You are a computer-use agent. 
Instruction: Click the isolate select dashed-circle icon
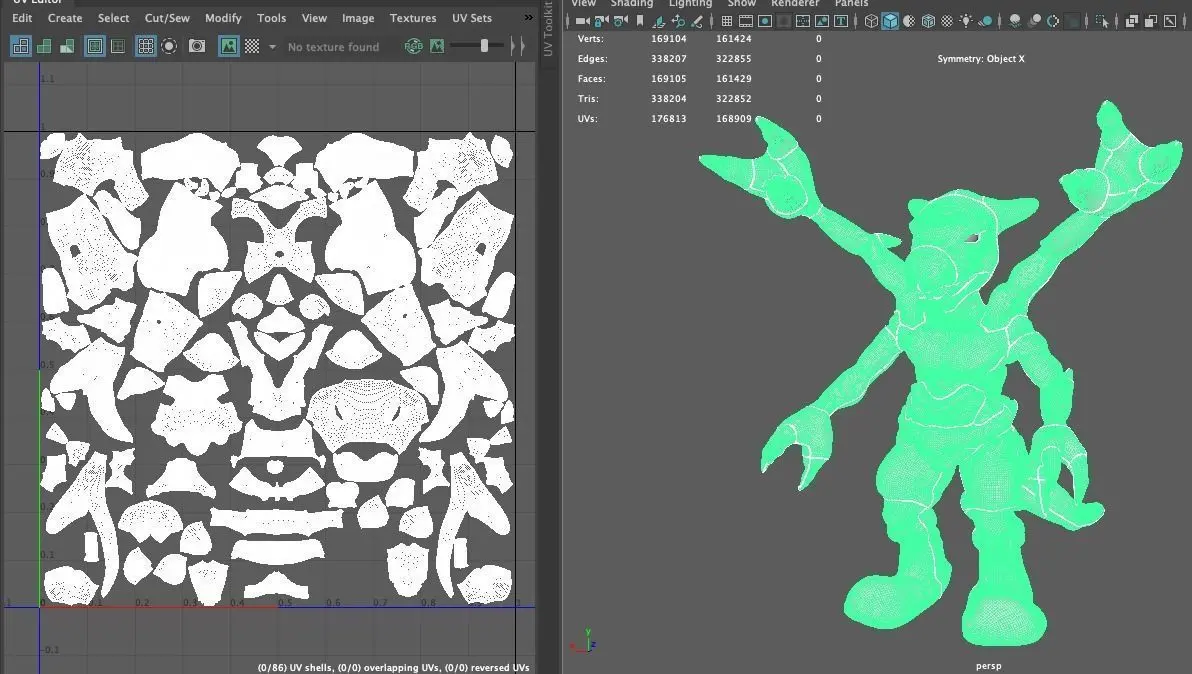click(x=170, y=46)
